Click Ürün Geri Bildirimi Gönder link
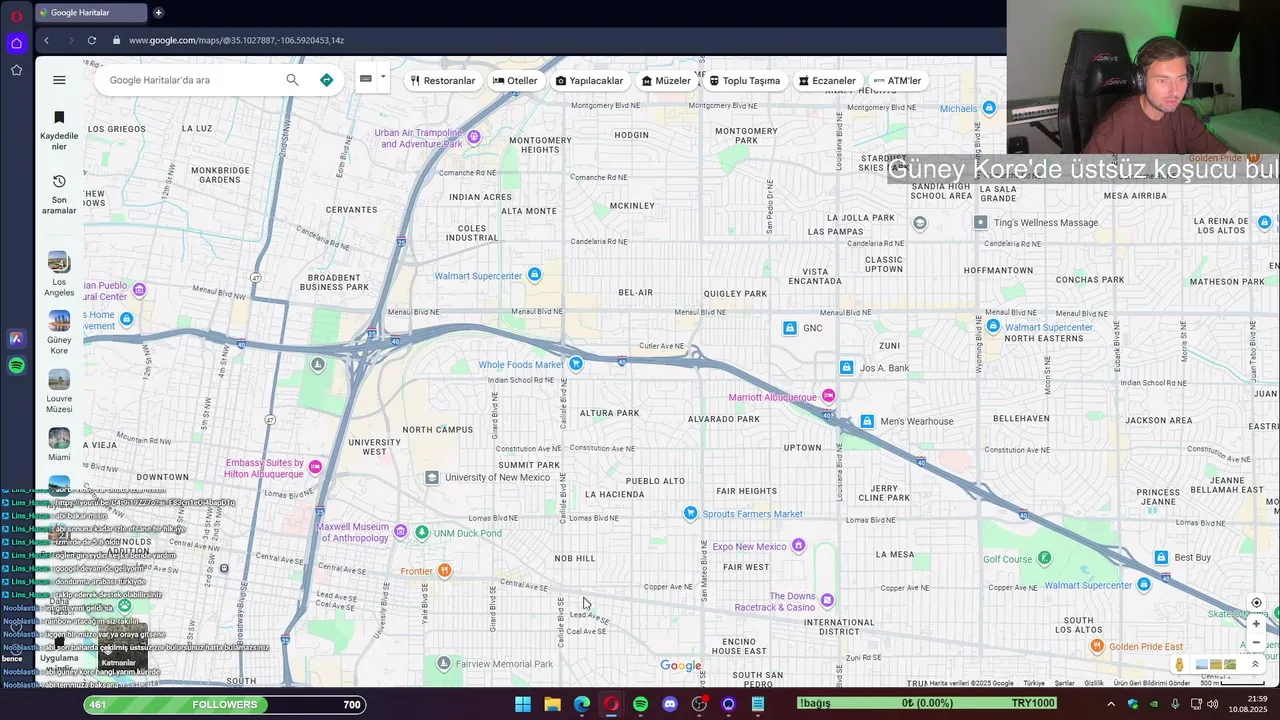1280x720 pixels. [x=1152, y=683]
